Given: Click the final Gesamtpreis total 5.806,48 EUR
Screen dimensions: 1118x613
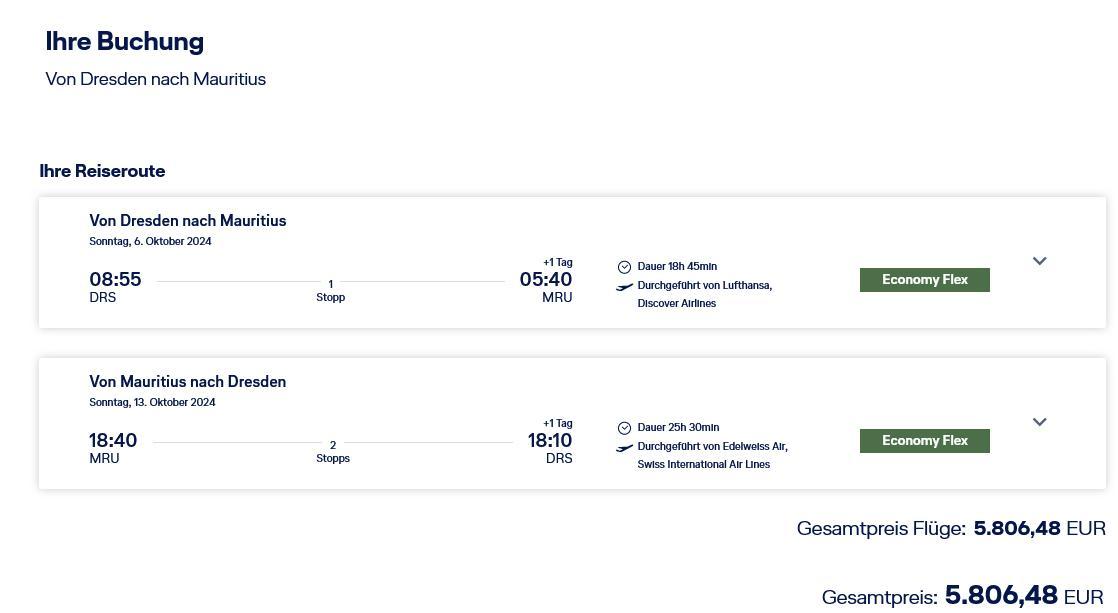Looking at the screenshot, I should 1025,596.
